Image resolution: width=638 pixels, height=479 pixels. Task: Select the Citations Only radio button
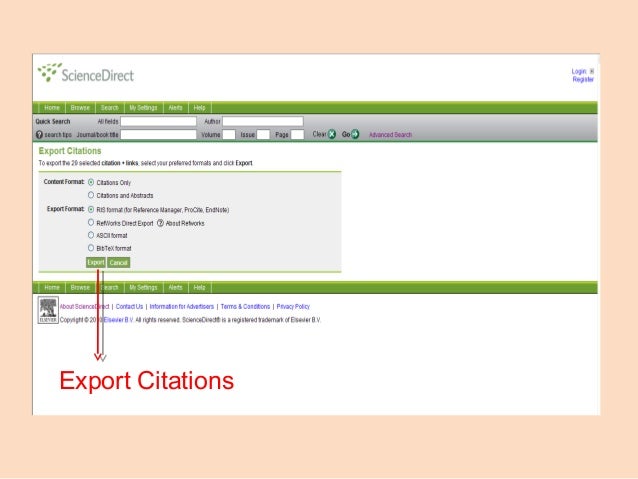pyautogui.click(x=91, y=182)
